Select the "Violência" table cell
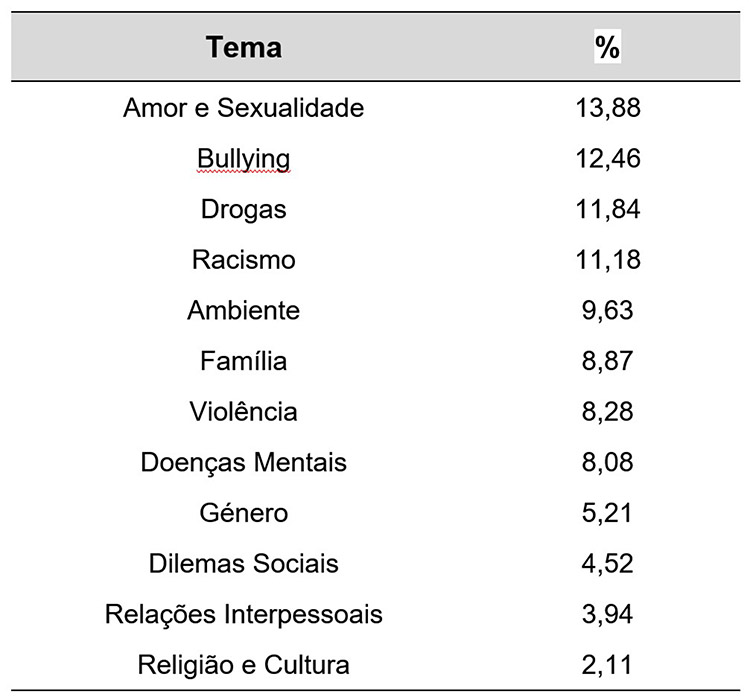Screen dimensions: 750x697 tap(243, 411)
